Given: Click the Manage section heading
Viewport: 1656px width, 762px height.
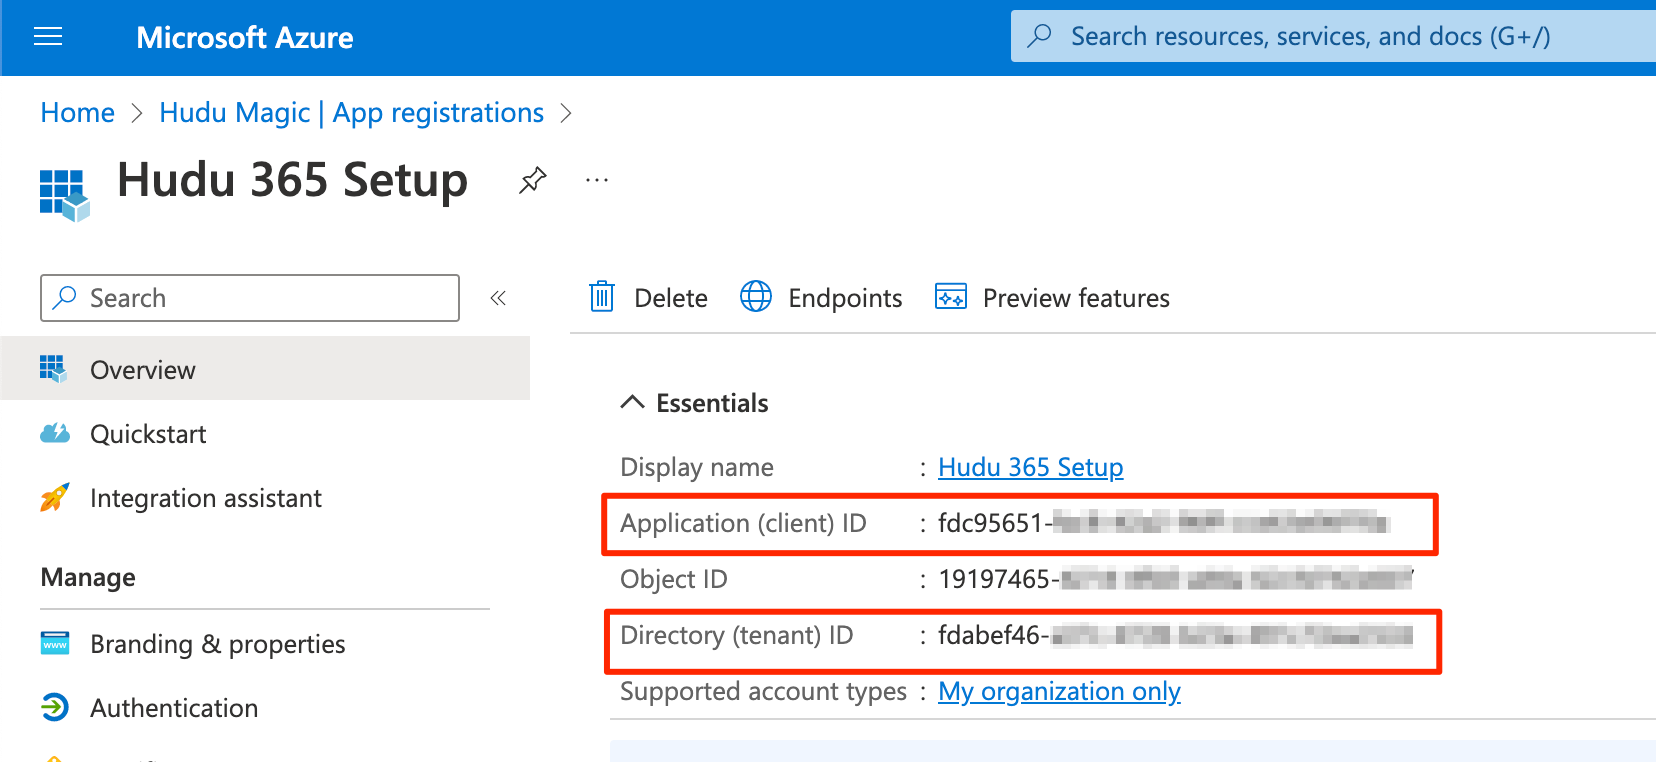Looking at the screenshot, I should [x=88, y=577].
